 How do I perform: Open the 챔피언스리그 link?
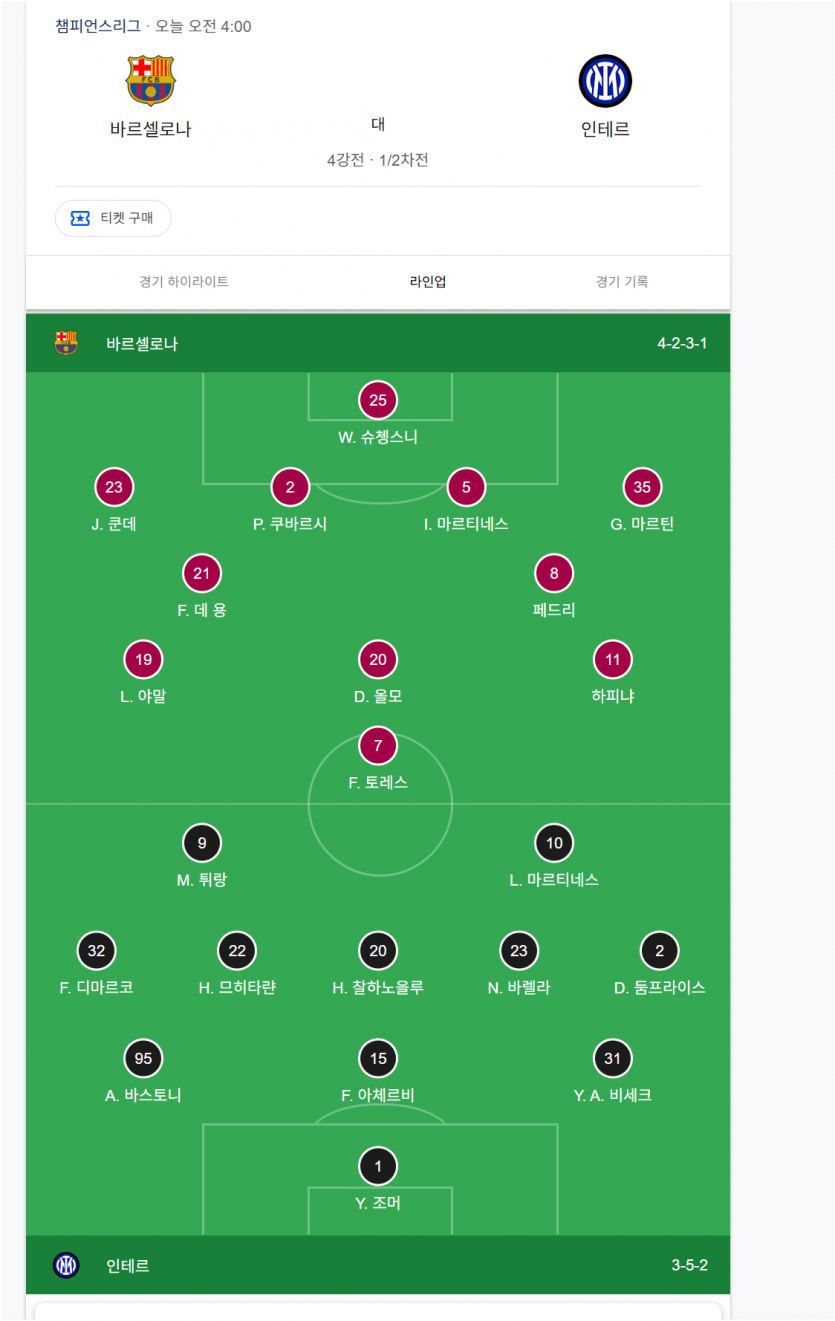98,26
